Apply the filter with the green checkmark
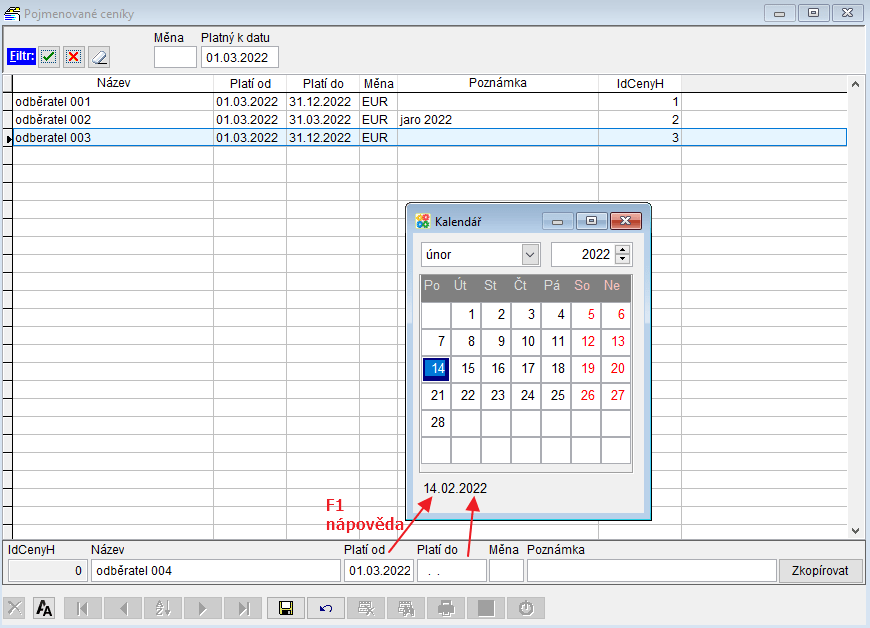 49,57
